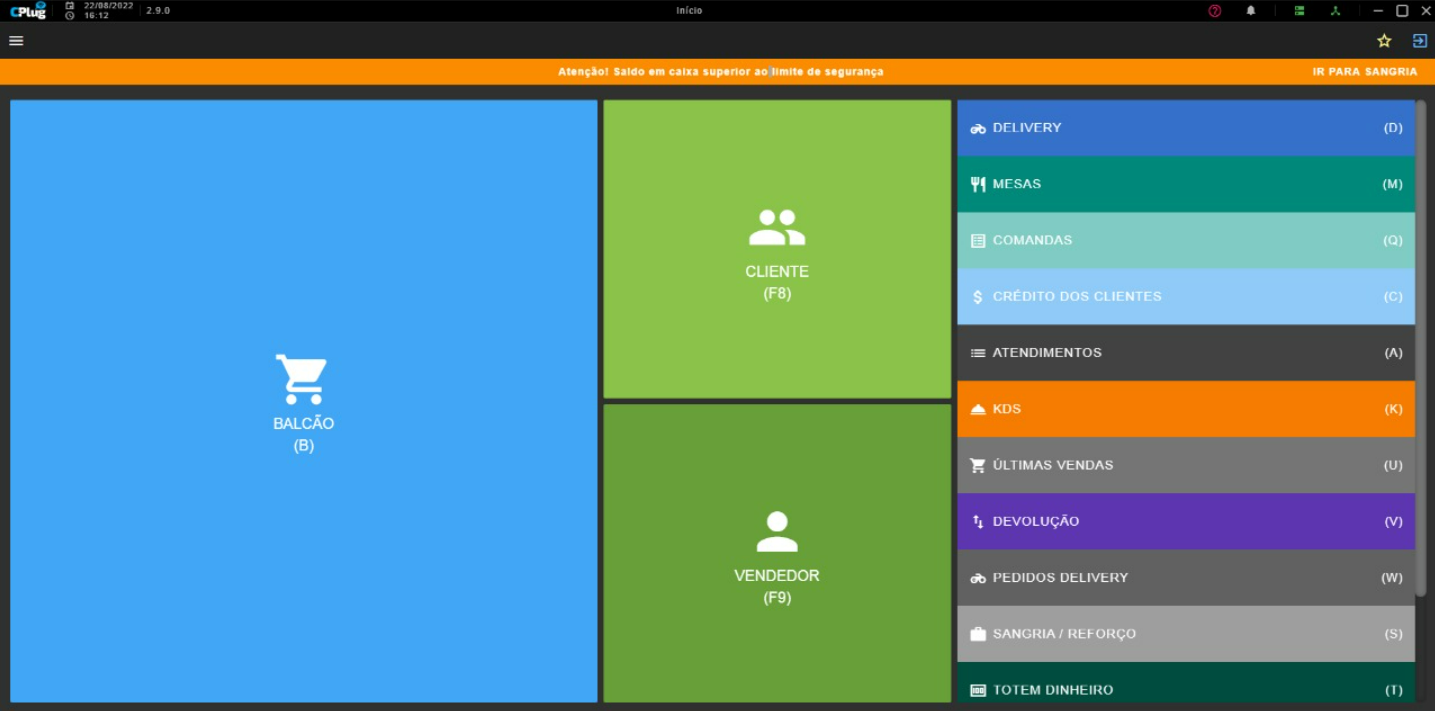Click the date 22/08/2022 text
The image size is (1435, 711).
pyautogui.click(x=108, y=5)
